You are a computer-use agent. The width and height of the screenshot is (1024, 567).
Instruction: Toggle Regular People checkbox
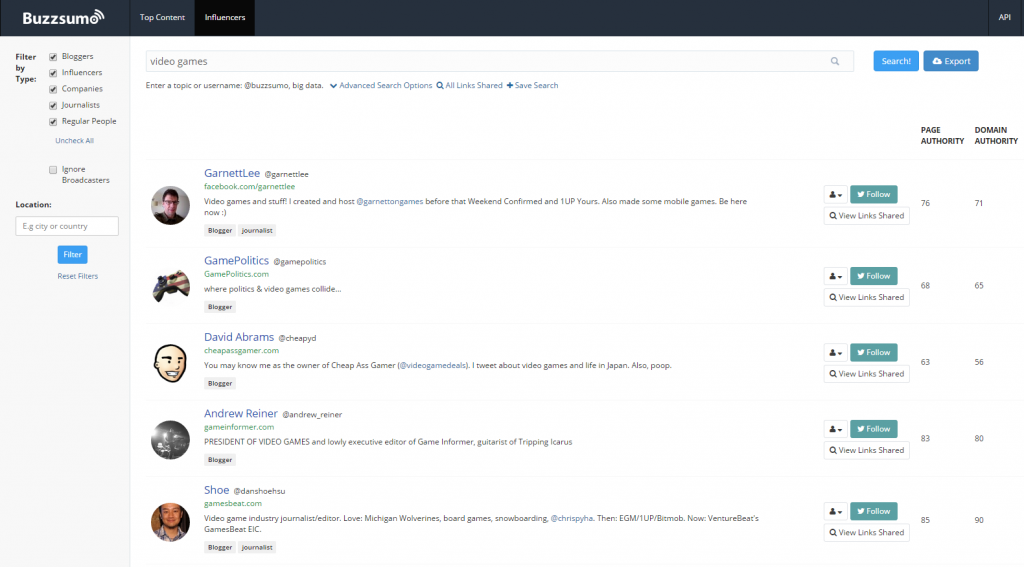pyautogui.click(x=53, y=122)
